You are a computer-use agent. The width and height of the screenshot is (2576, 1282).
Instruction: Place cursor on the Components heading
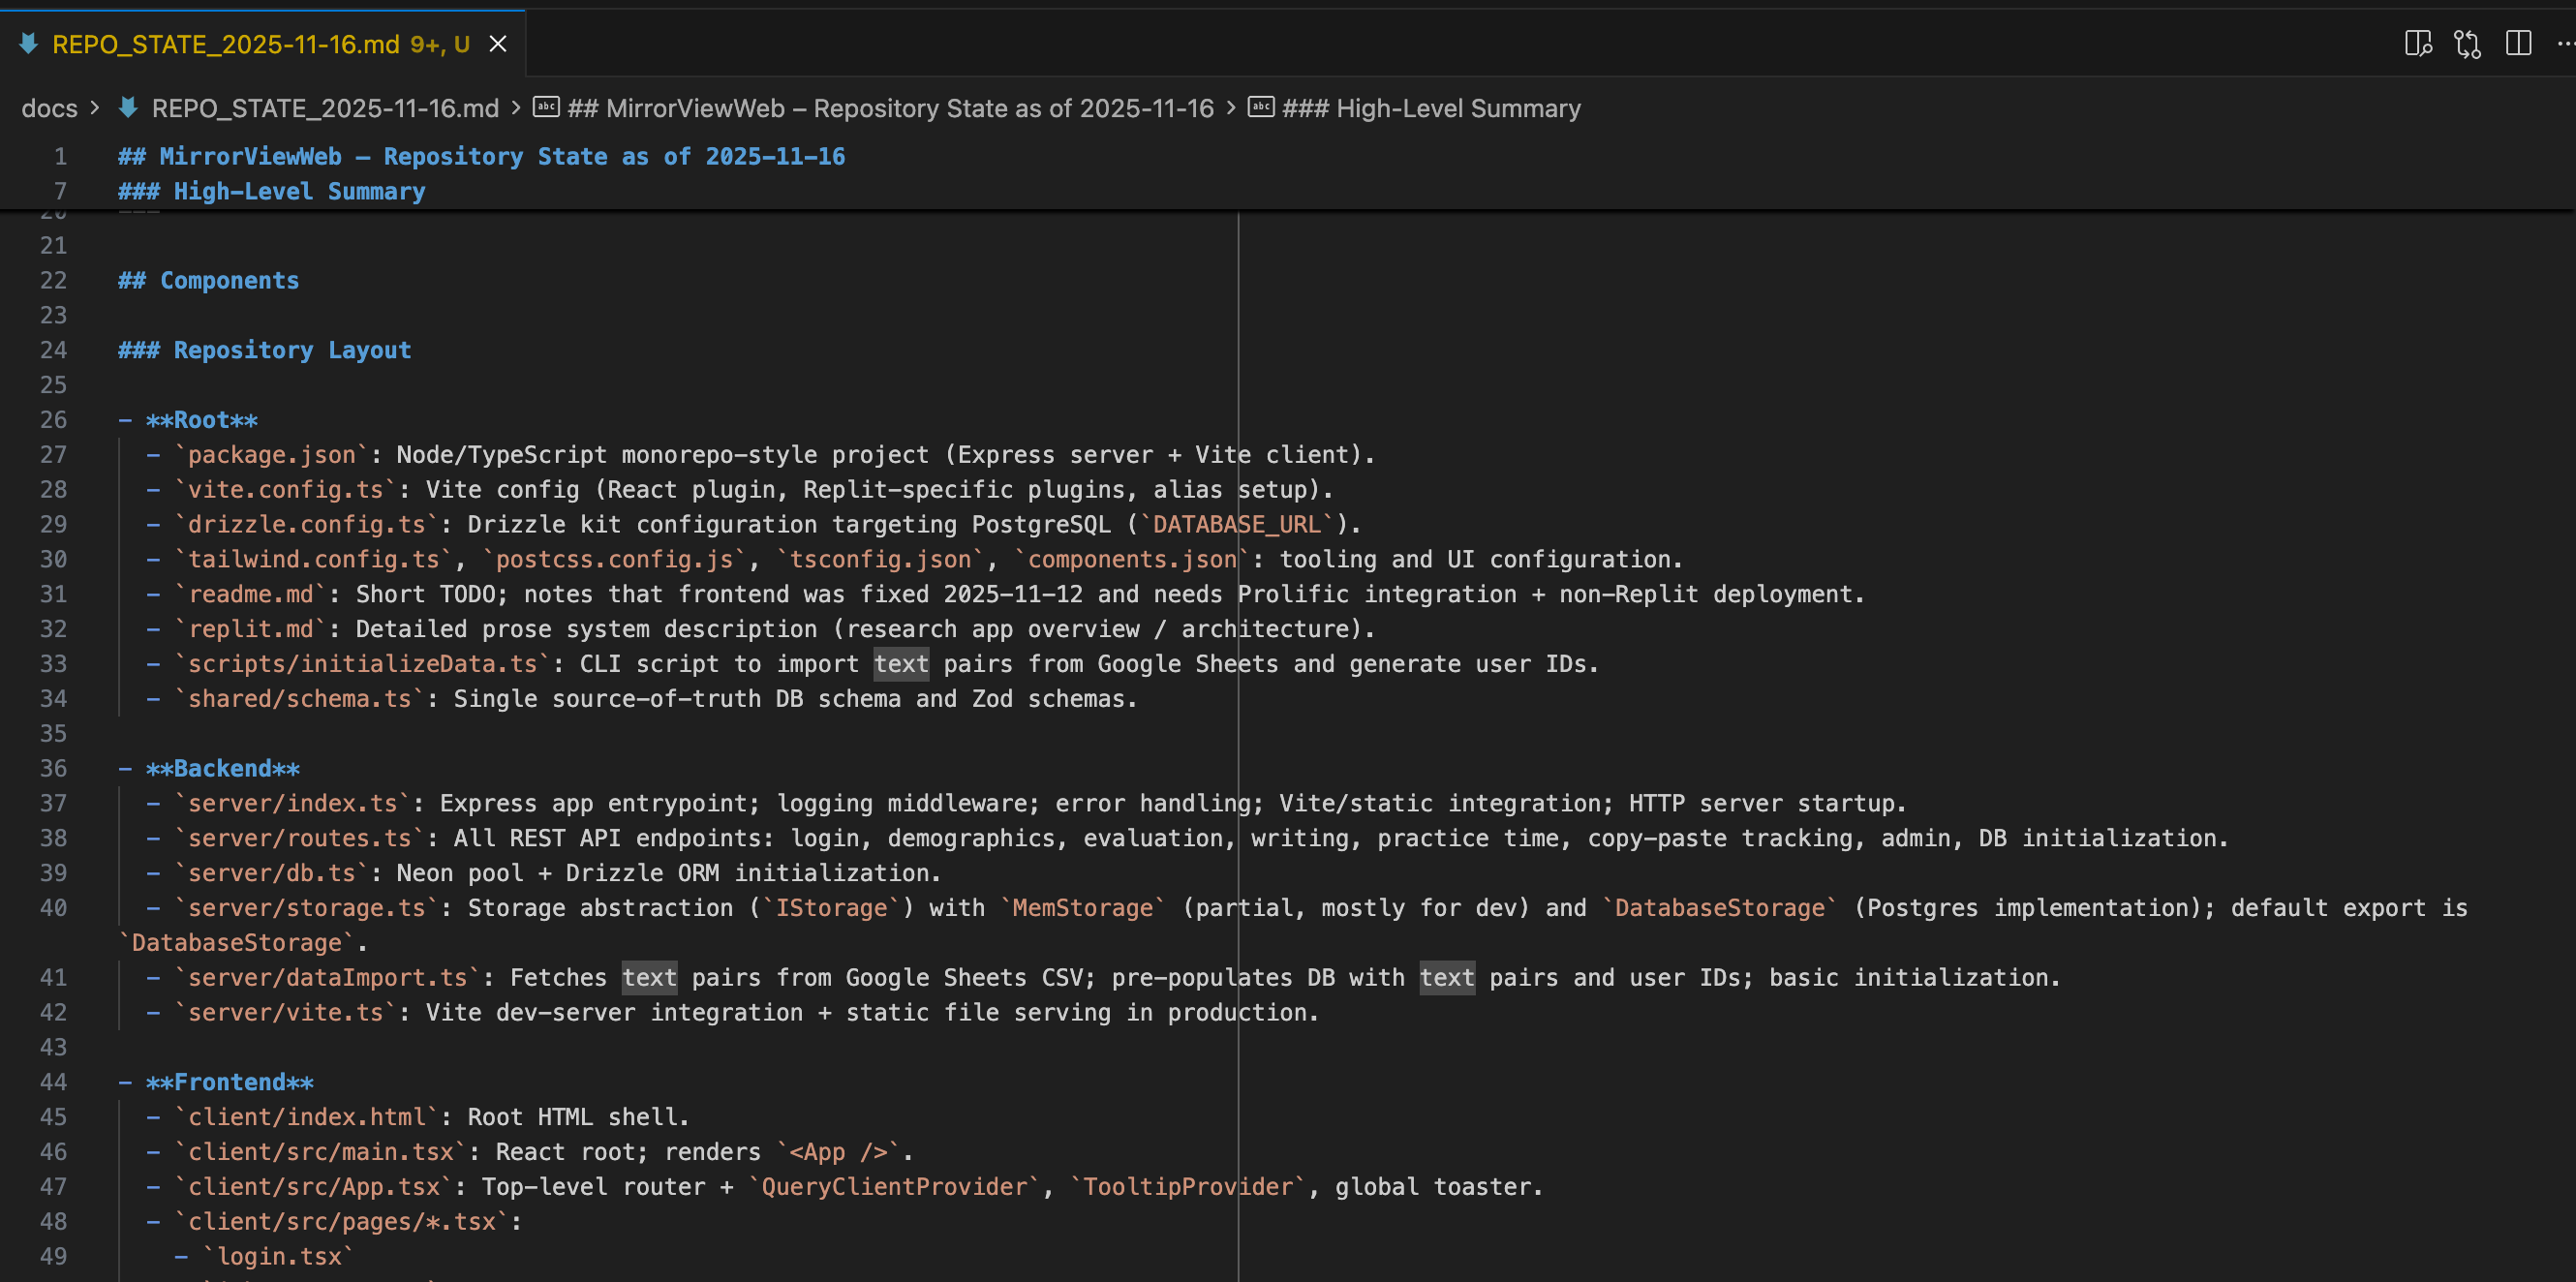click(229, 281)
